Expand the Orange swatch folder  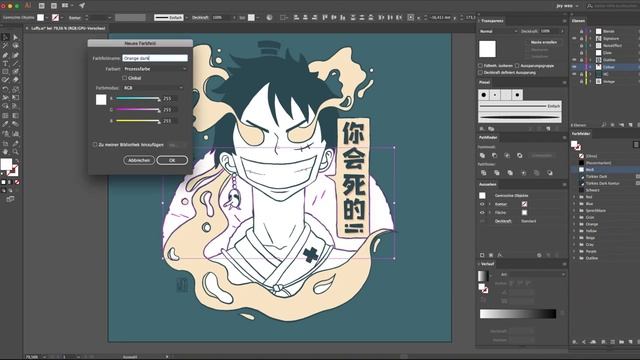(574, 224)
